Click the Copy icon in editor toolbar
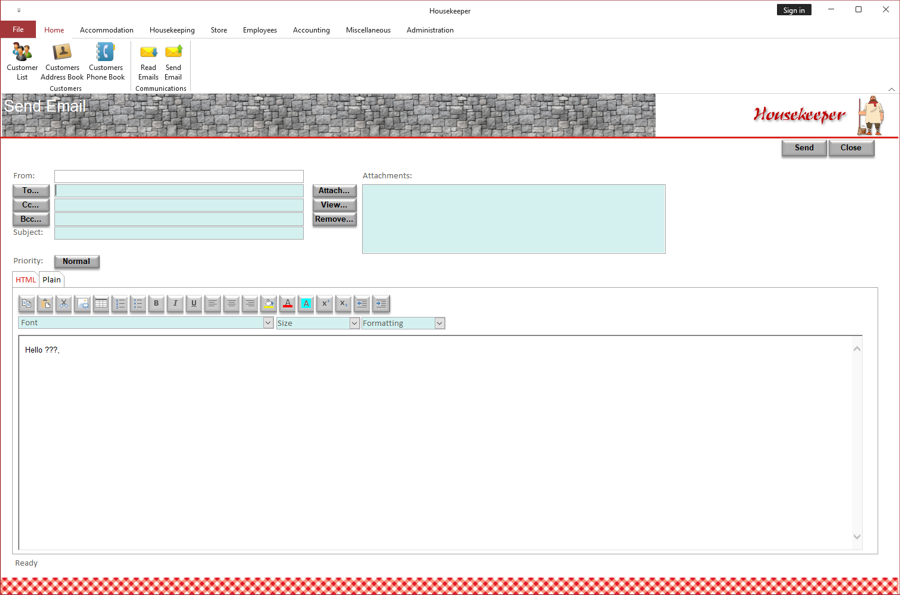 tap(26, 304)
